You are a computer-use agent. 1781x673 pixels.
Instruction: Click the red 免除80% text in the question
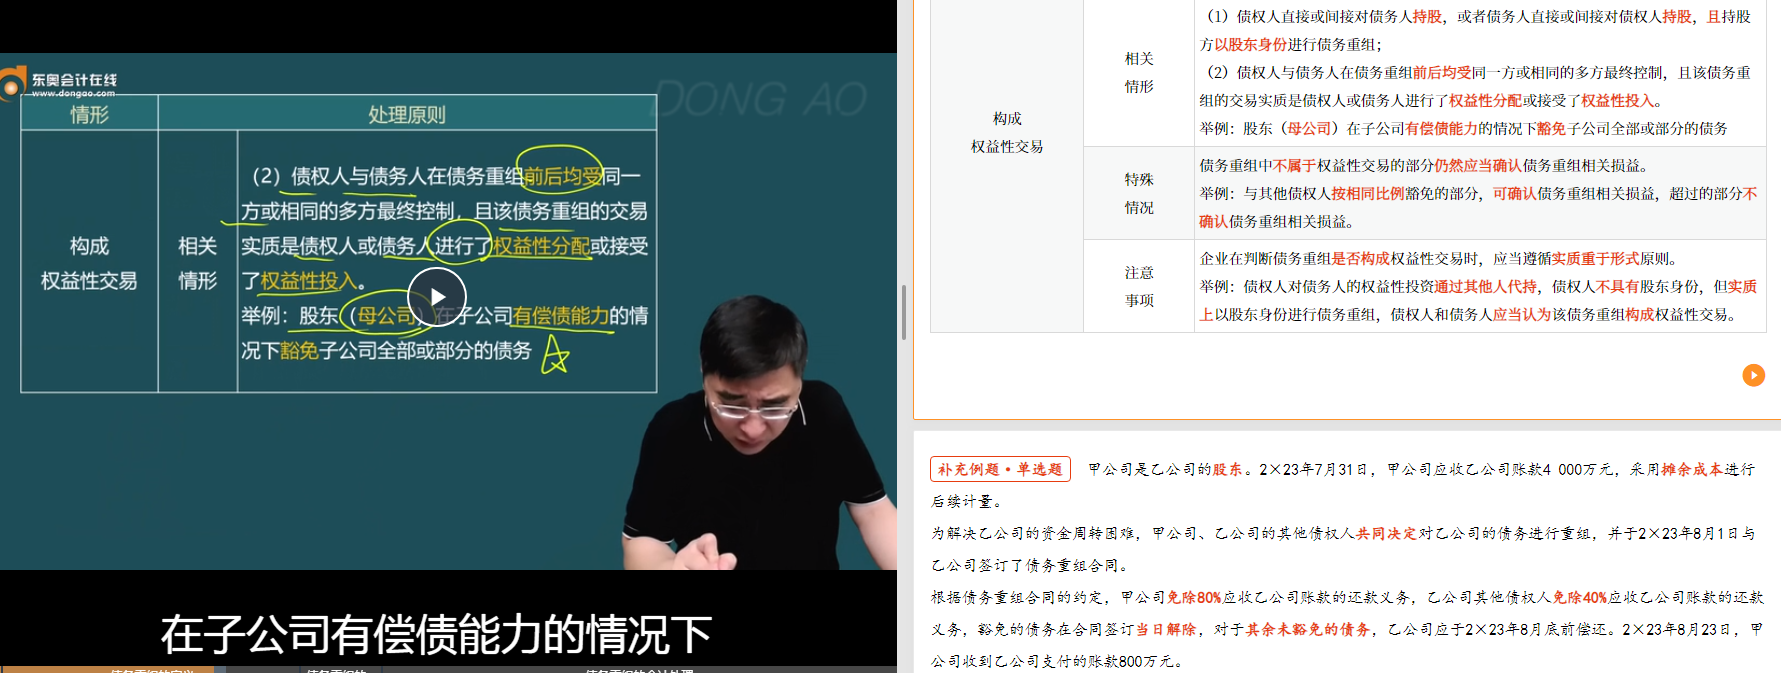[x=1194, y=598]
